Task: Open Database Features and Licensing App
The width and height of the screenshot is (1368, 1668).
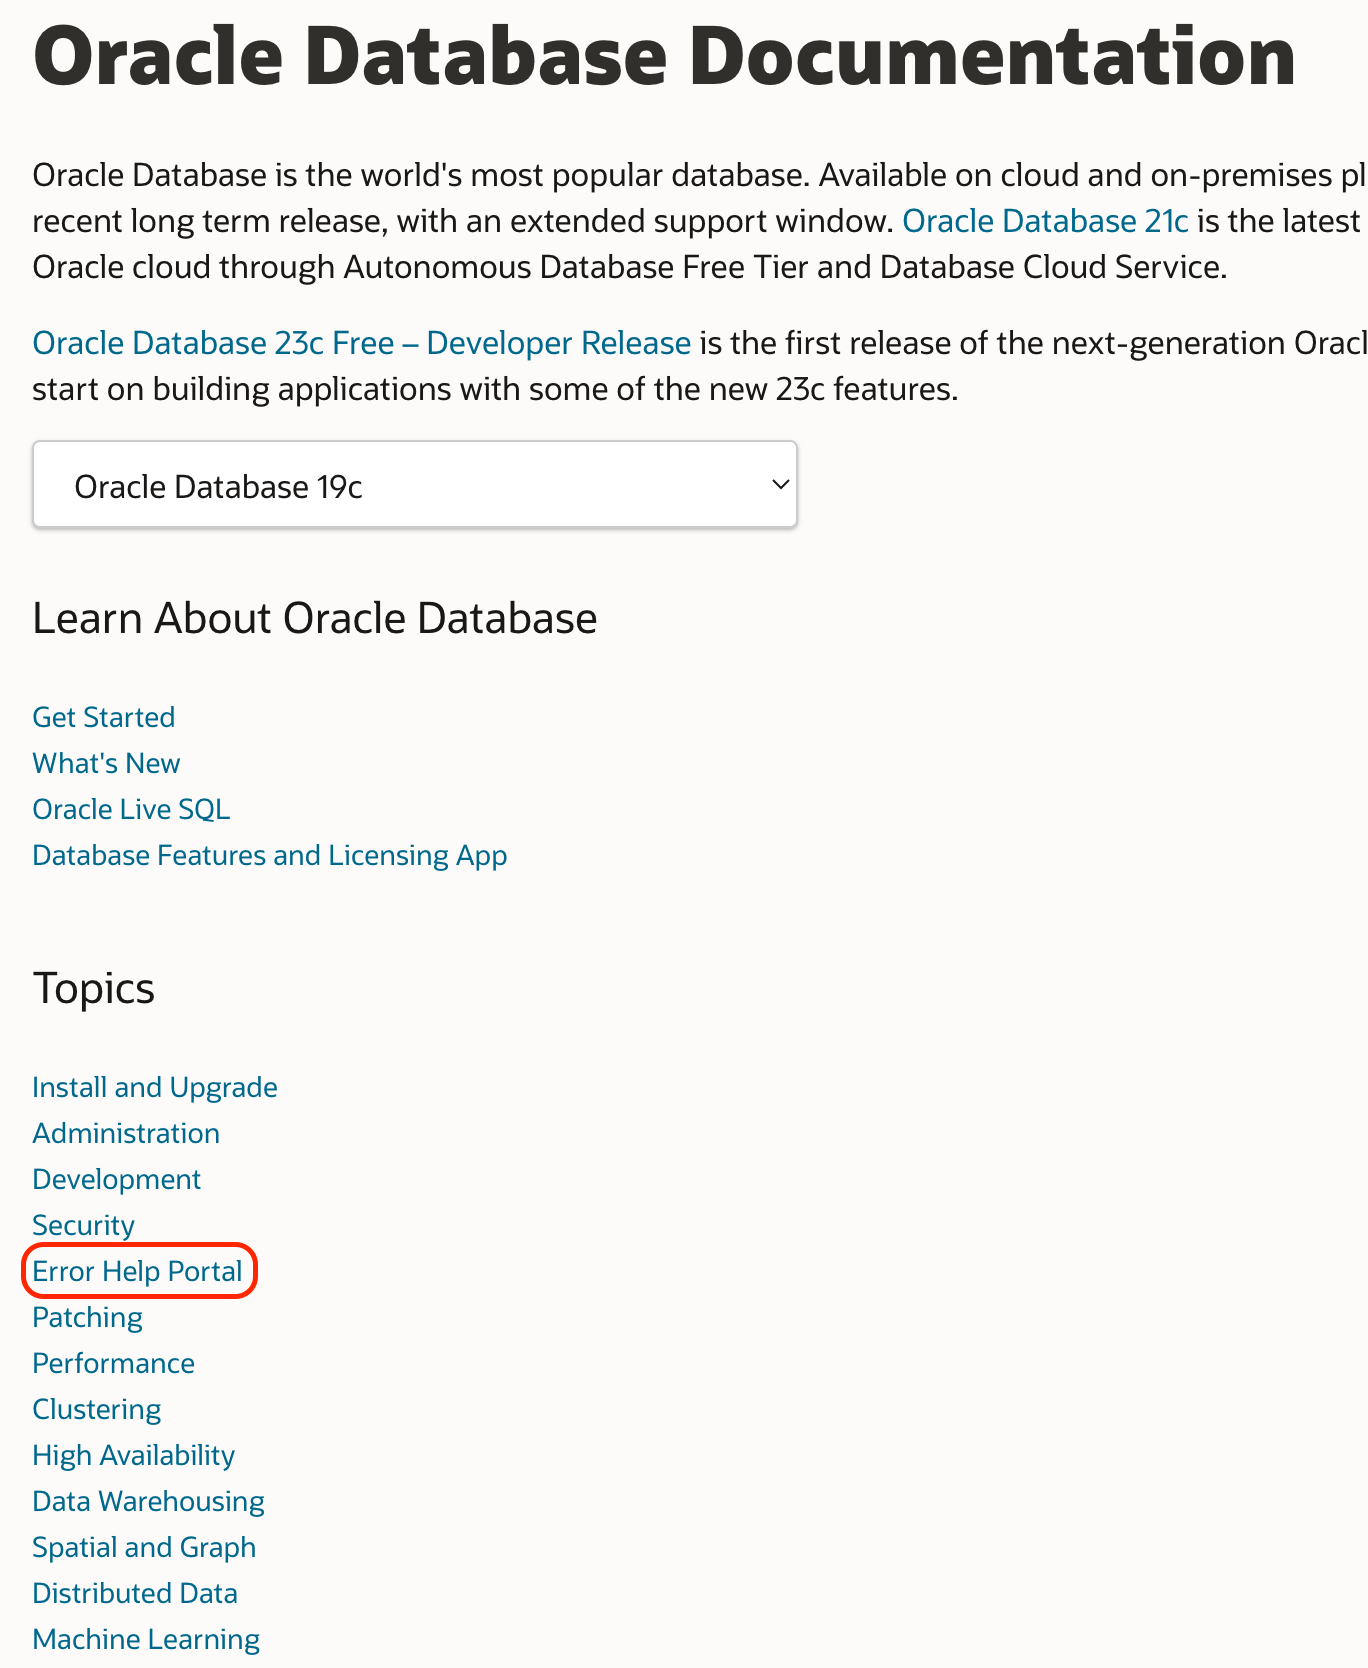Action: pyautogui.click(x=269, y=855)
